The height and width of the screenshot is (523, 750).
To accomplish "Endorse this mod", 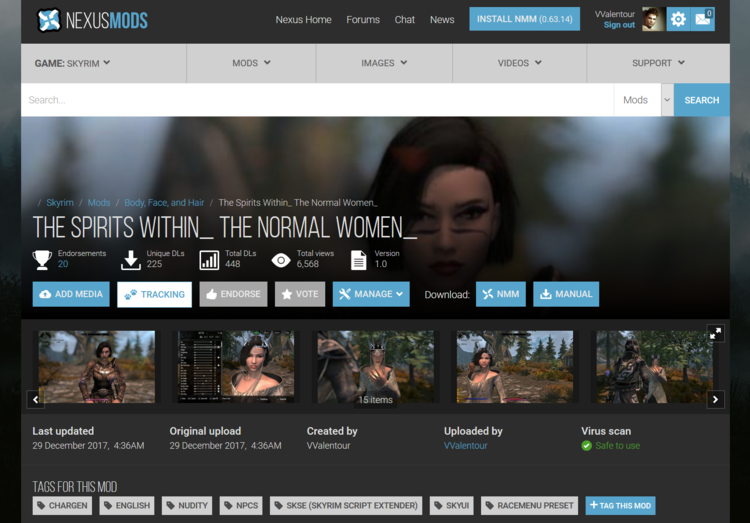I will click(x=233, y=294).
